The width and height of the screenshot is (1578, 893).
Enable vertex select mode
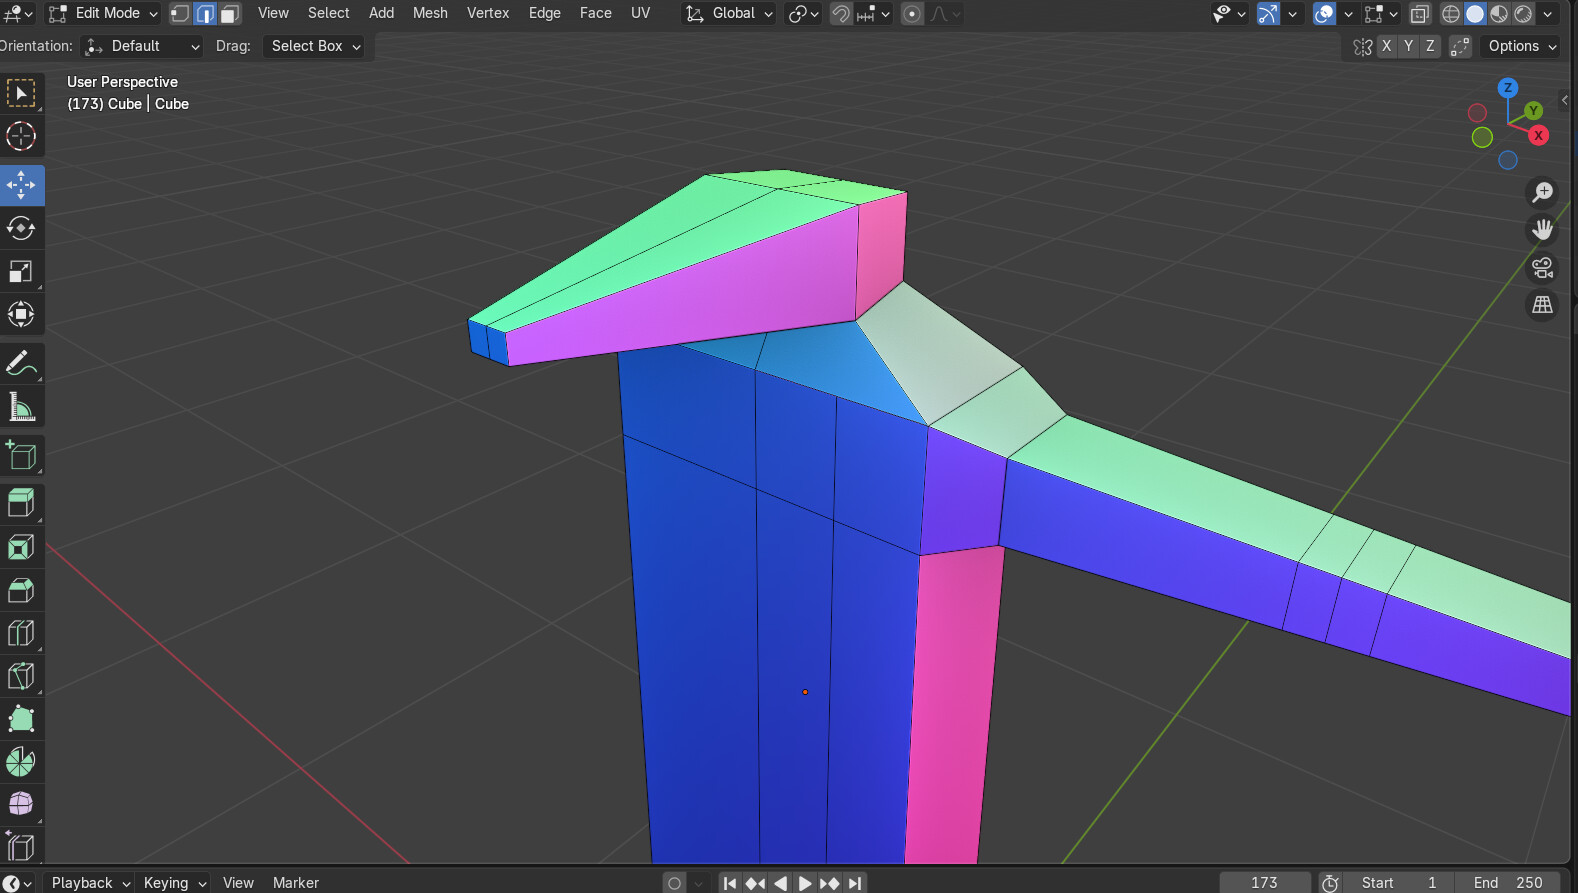180,14
